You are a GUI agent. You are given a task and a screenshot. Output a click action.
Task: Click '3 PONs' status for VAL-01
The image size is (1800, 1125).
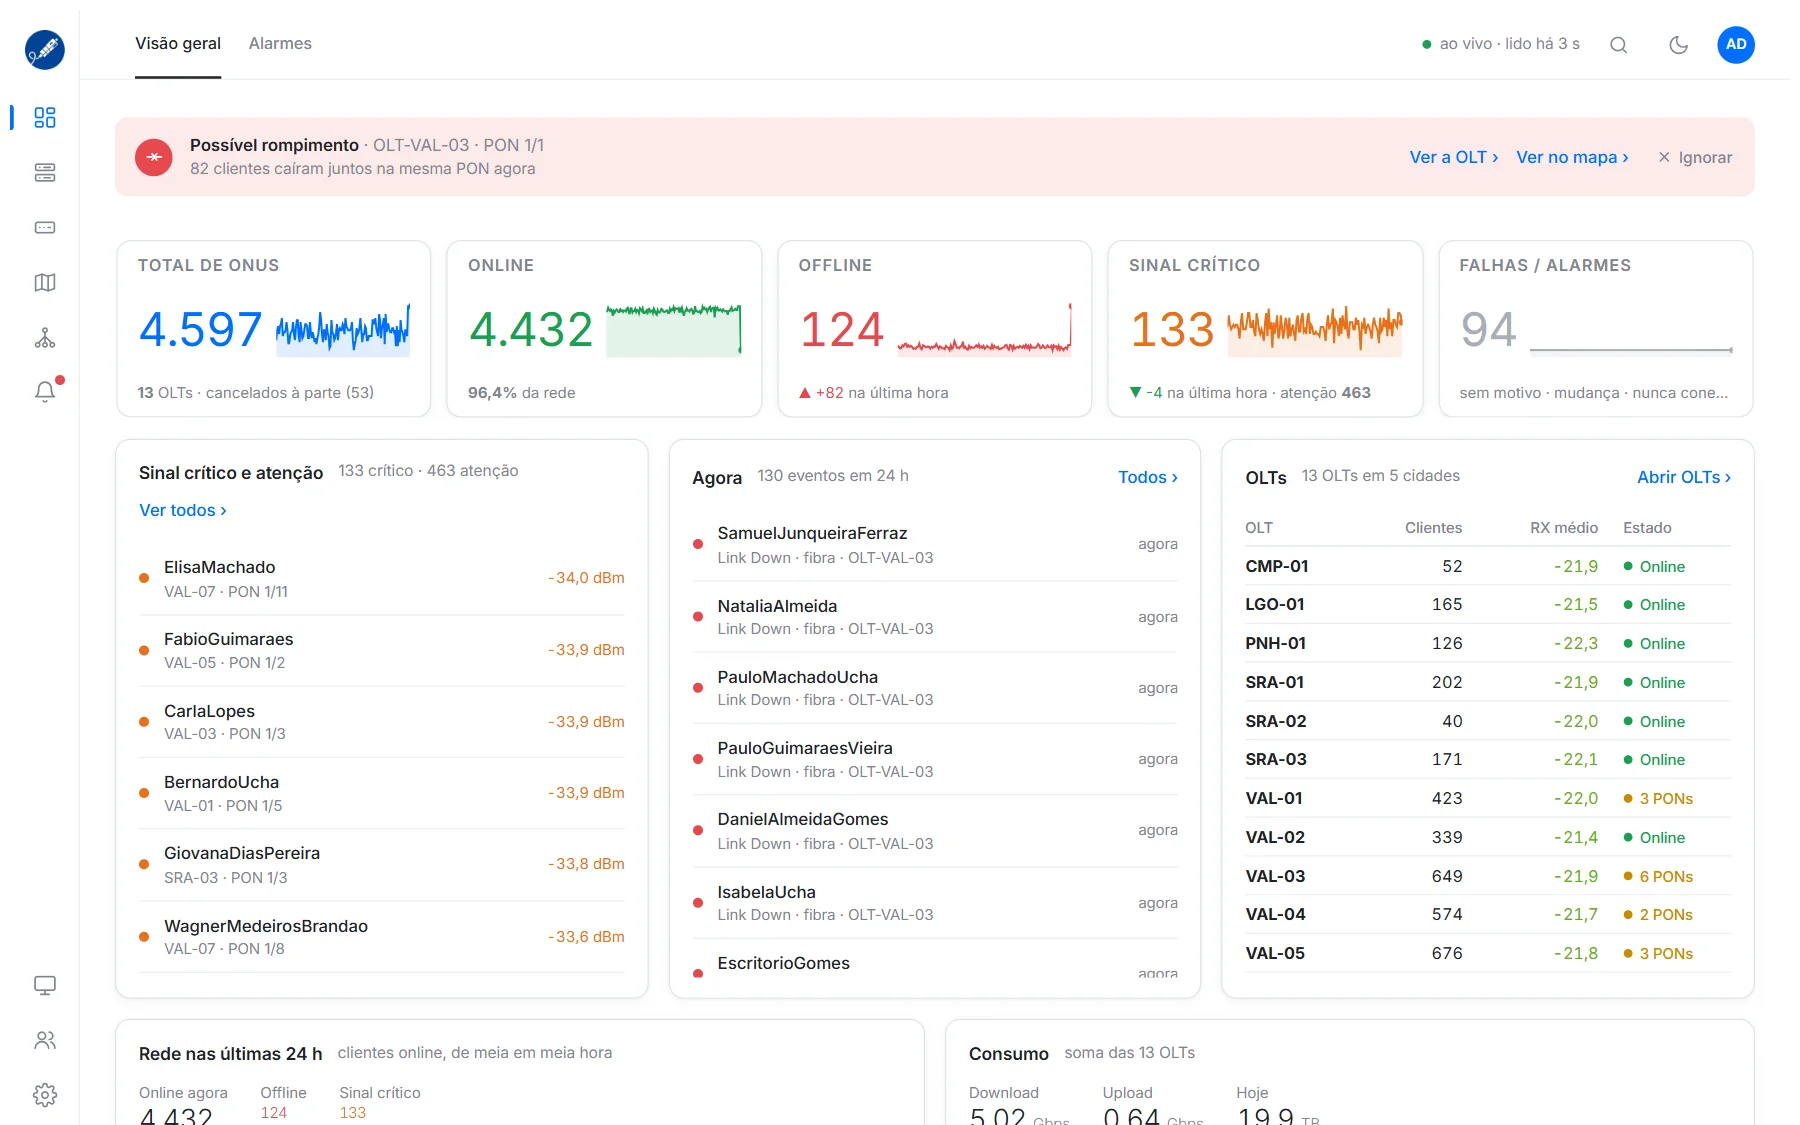[1659, 798]
